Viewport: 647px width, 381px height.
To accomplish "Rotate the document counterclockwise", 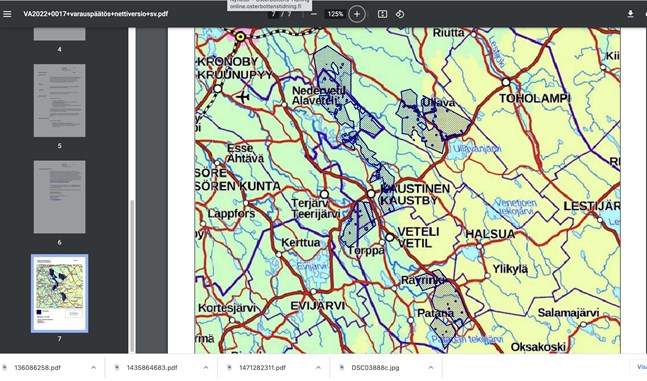I will [x=400, y=14].
